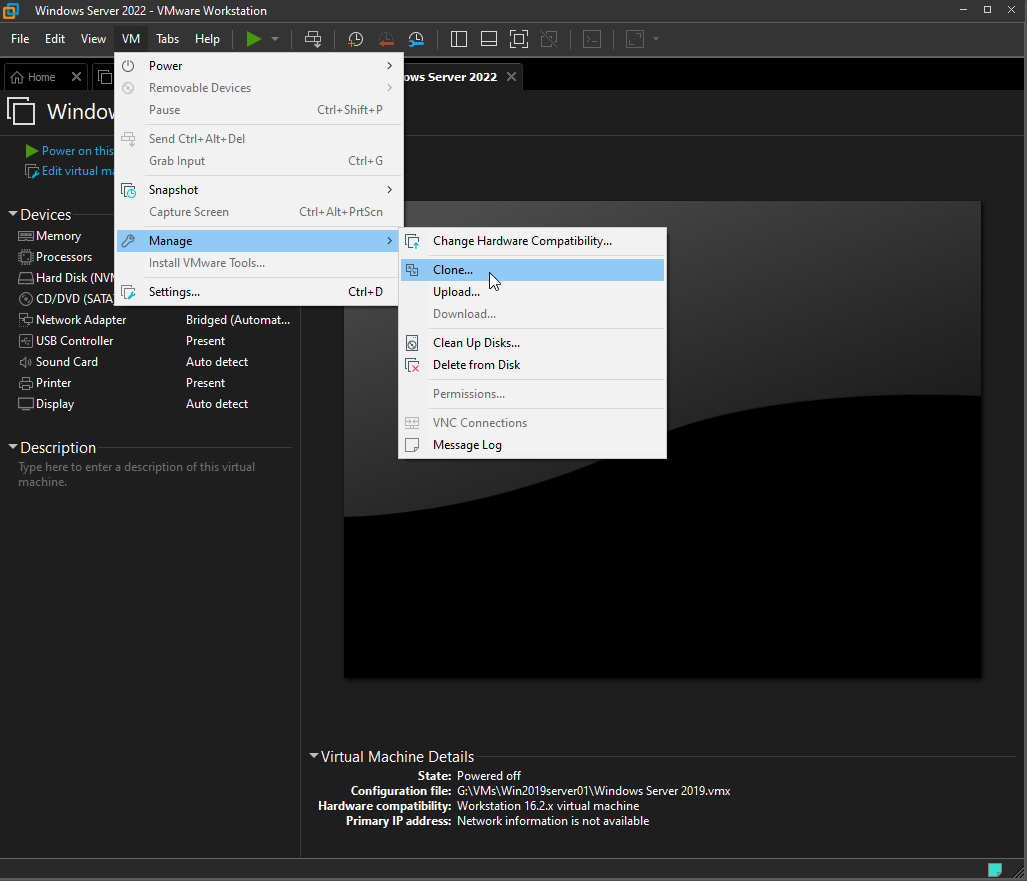Click the Unity mode toolbar icon
Screen dimensions: 1027x881
549,39
